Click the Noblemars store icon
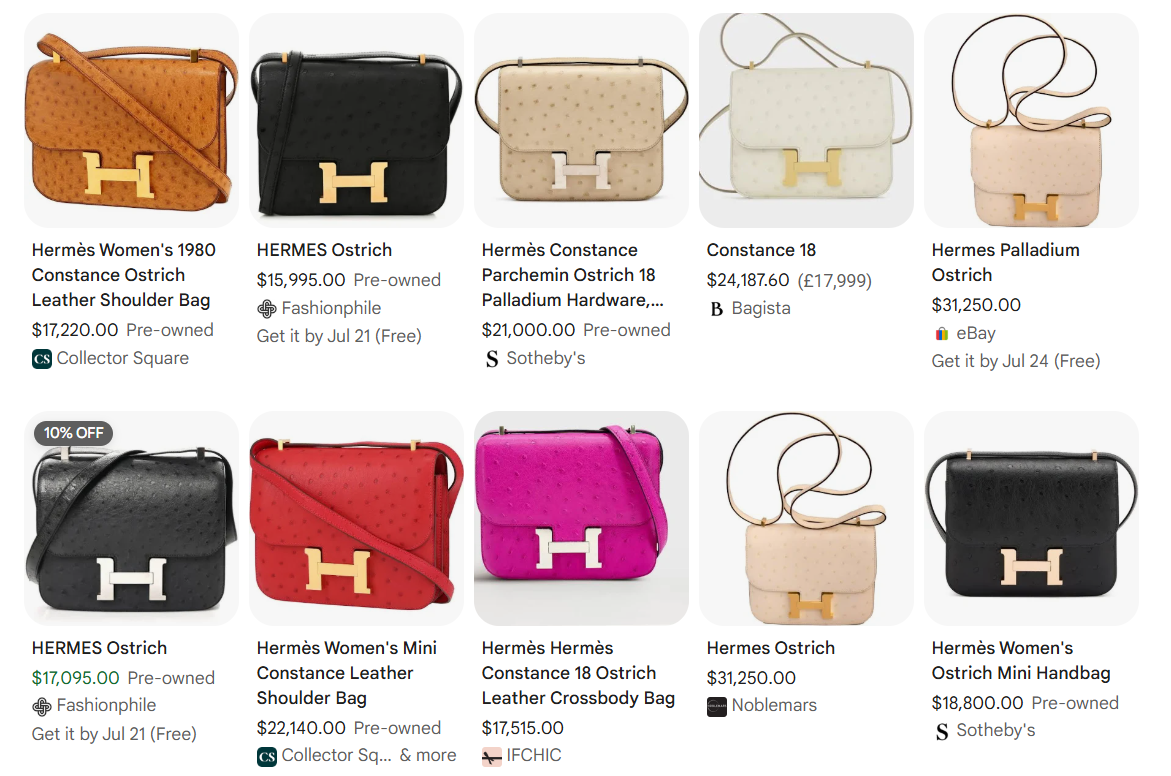Screen dimensions: 1171x776 pos(716,706)
